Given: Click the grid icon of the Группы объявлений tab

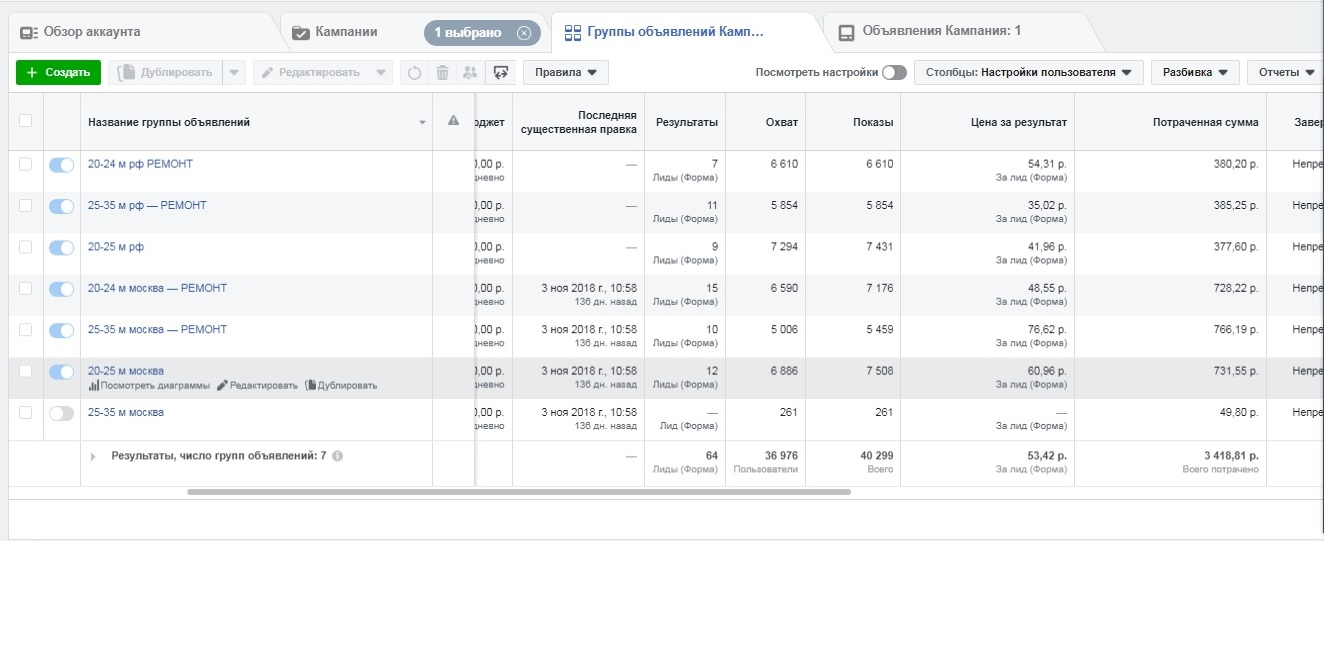Looking at the screenshot, I should pos(572,32).
